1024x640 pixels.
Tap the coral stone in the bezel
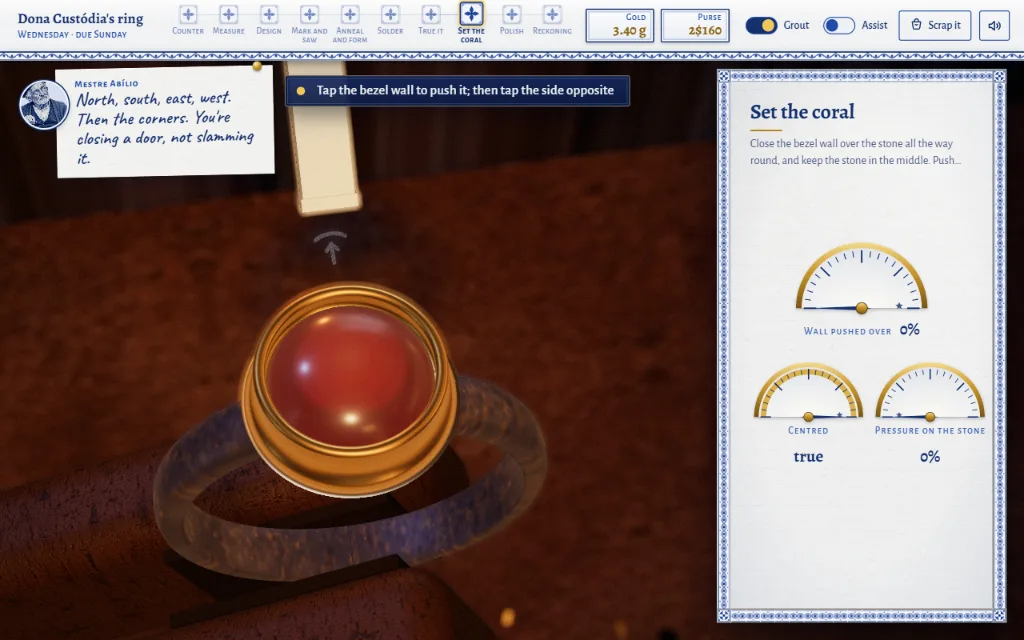click(351, 377)
